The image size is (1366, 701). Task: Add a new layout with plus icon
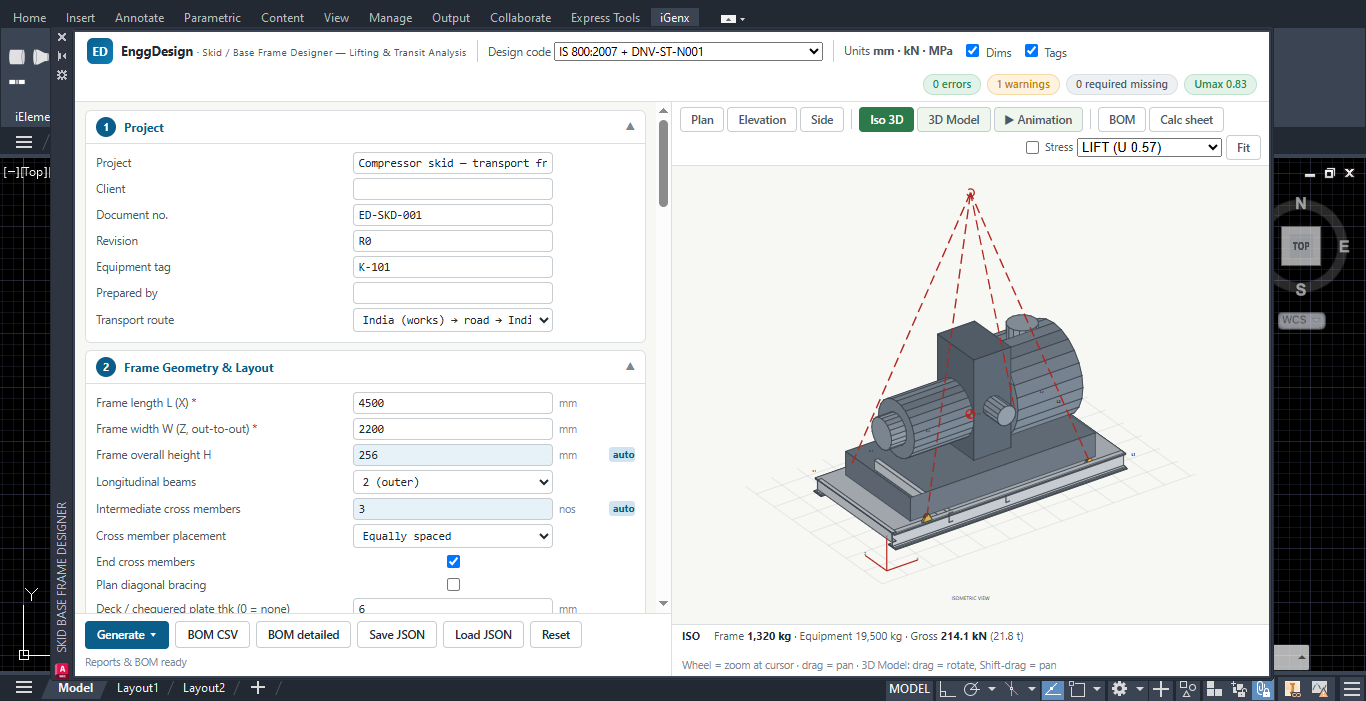[258, 688]
